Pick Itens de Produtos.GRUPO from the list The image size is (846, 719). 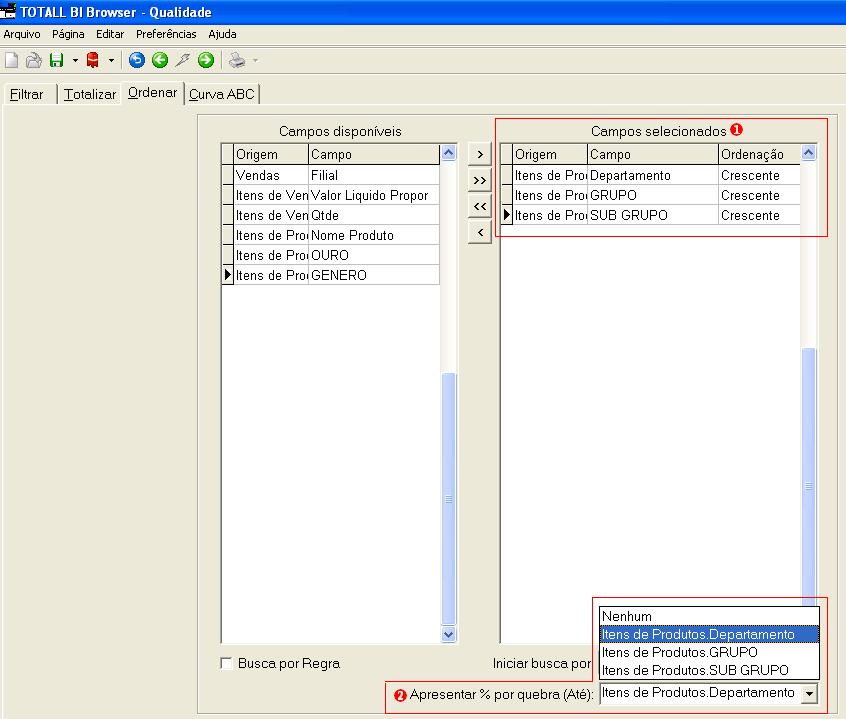(709, 652)
